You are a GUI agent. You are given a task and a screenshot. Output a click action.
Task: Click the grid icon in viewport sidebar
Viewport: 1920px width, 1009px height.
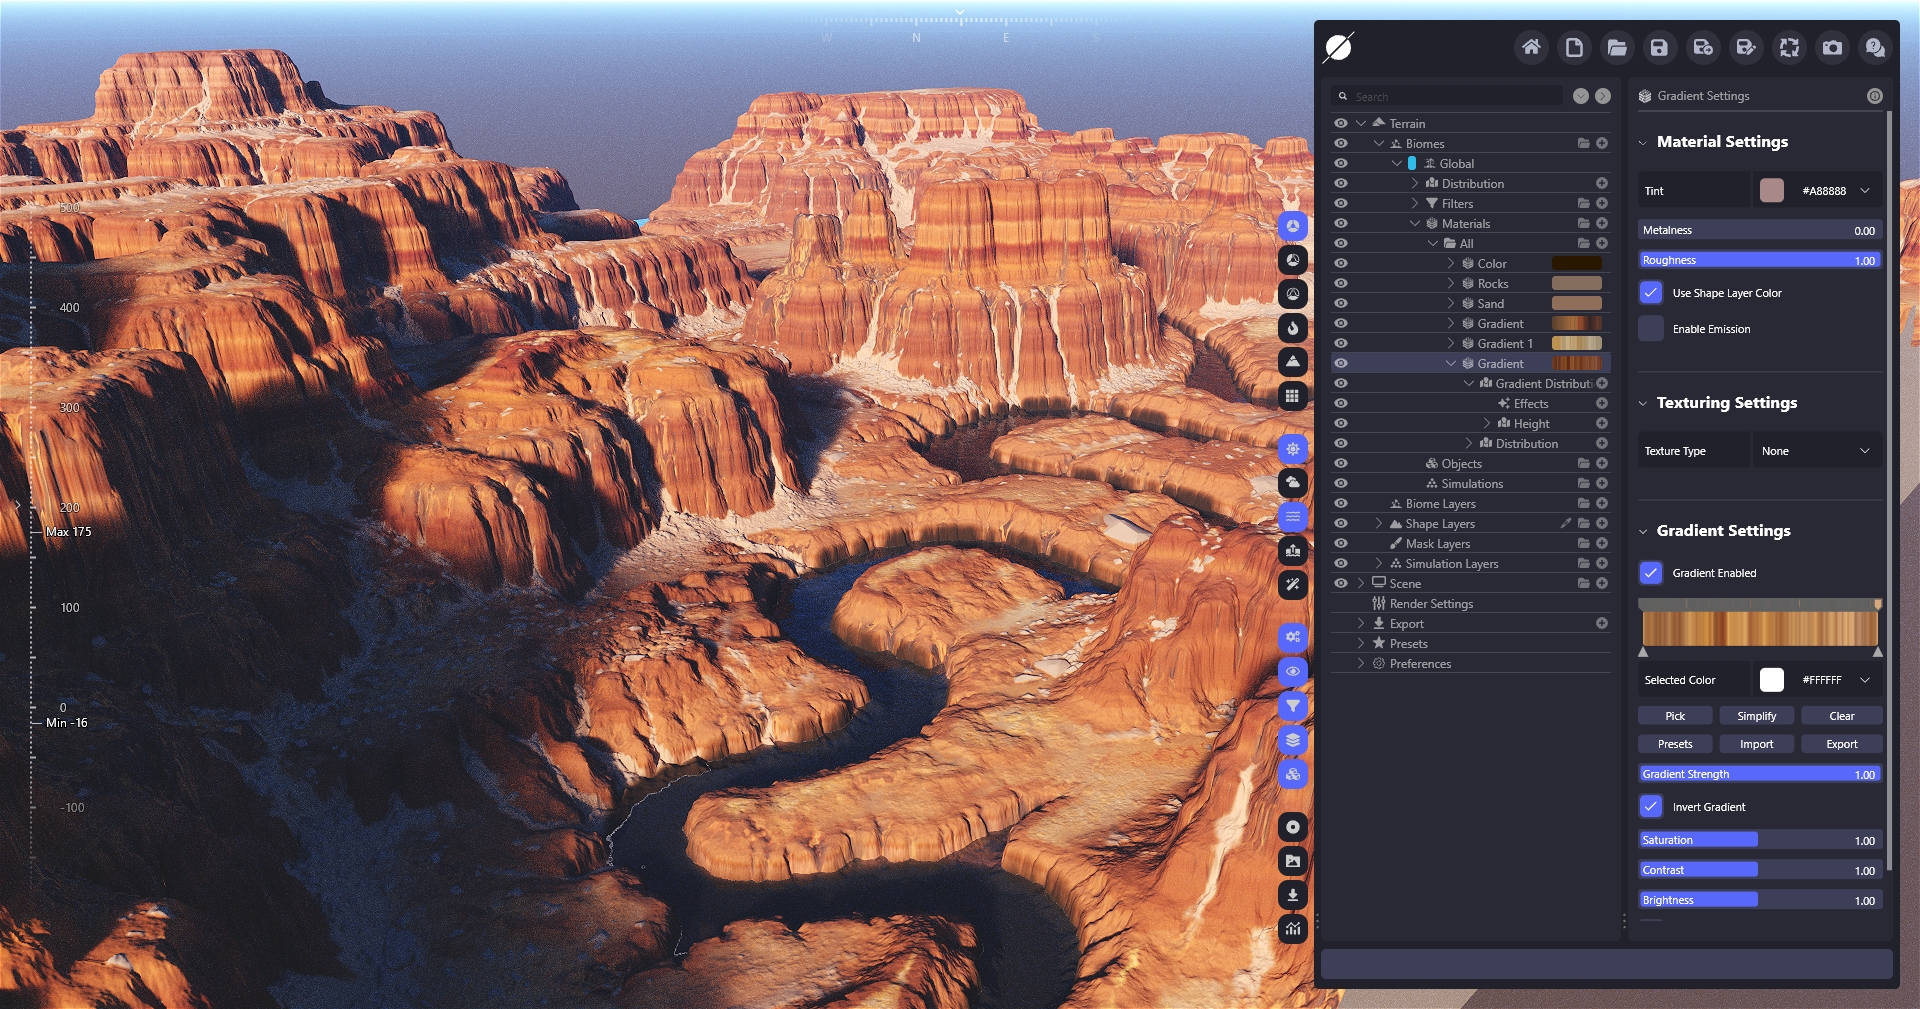tap(1293, 396)
